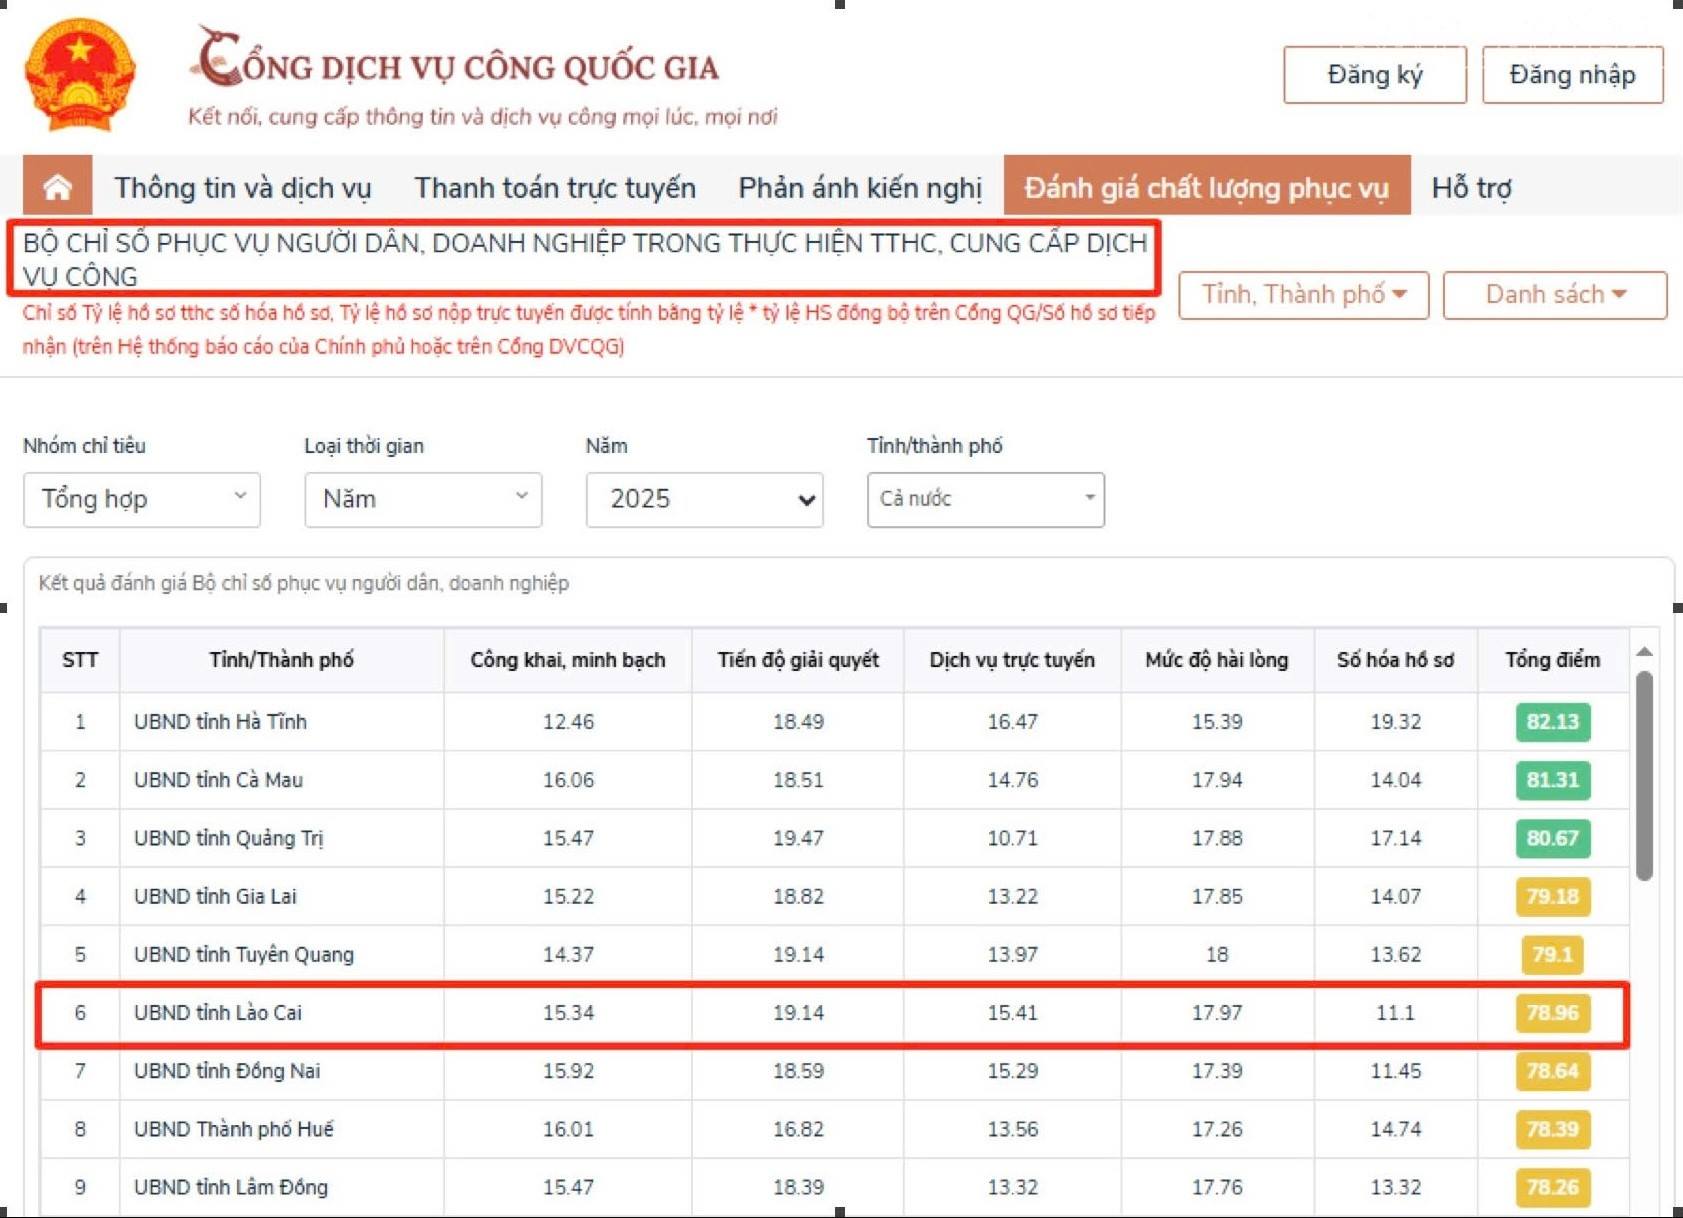
Task: Expand the Danh sách dropdown button
Action: 1555,295
